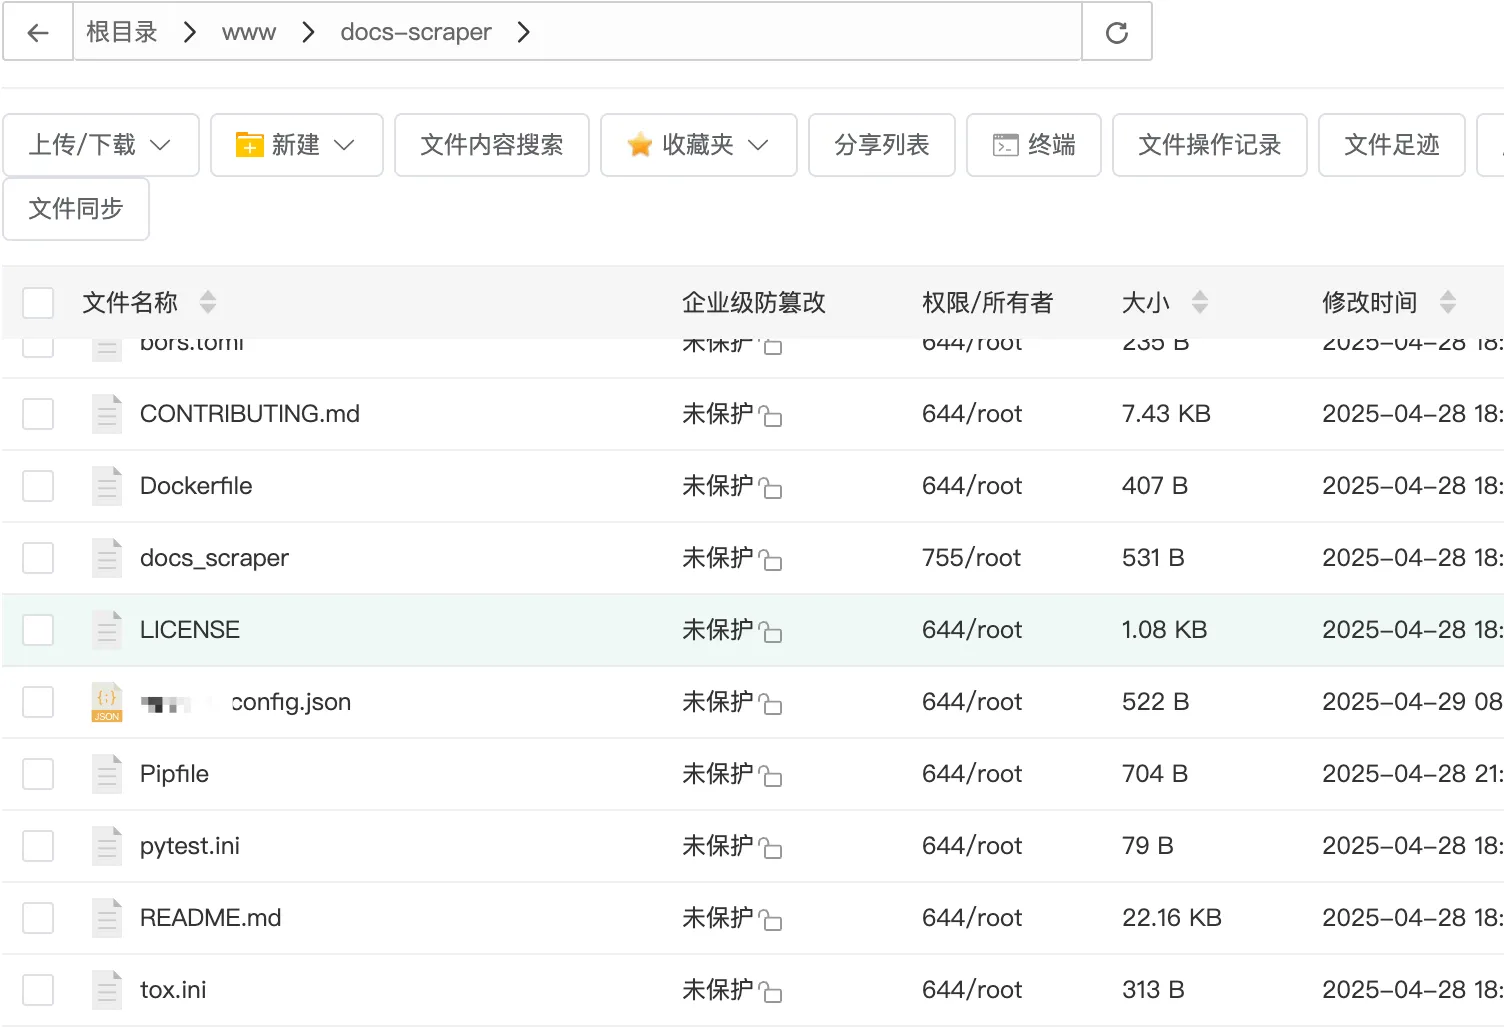The image size is (1504, 1032).
Task: Check the tox.ini row checkbox
Action: (x=38, y=990)
